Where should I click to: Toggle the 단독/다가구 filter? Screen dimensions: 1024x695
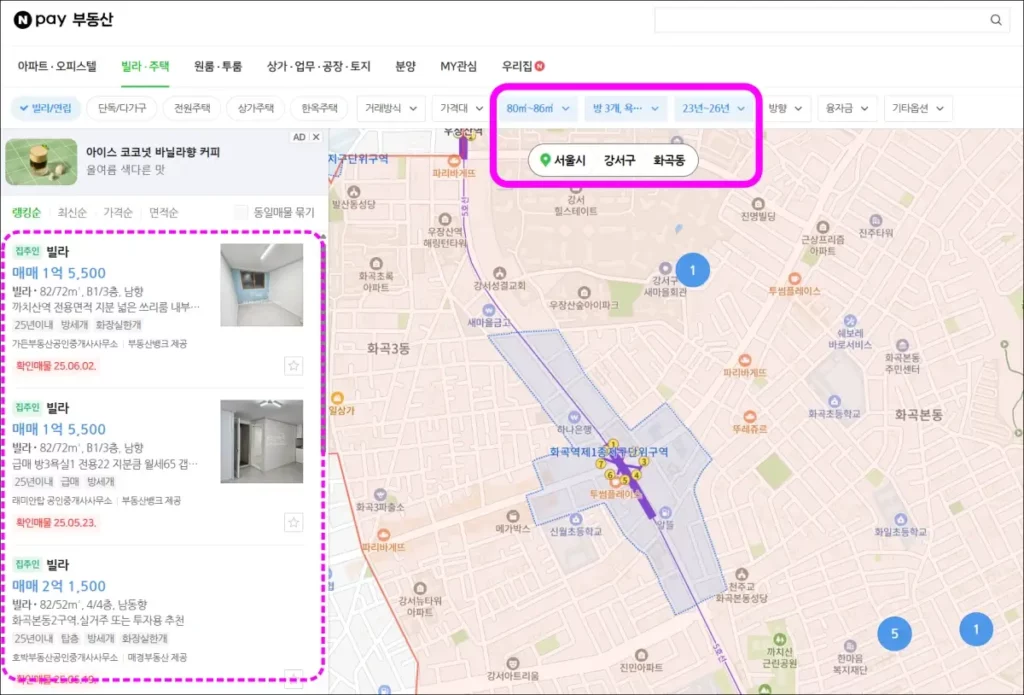[122, 108]
